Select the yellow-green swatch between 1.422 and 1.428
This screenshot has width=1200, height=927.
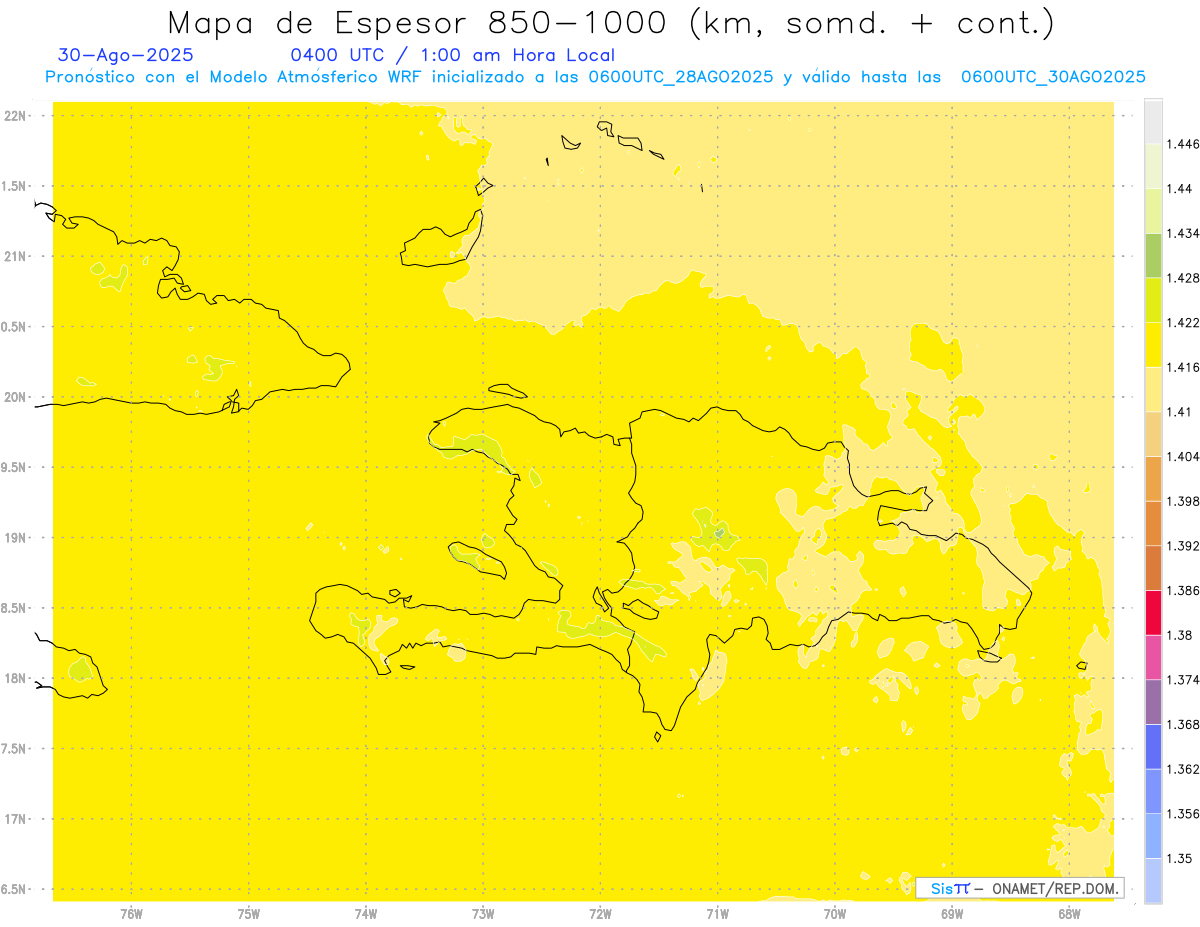point(1153,300)
